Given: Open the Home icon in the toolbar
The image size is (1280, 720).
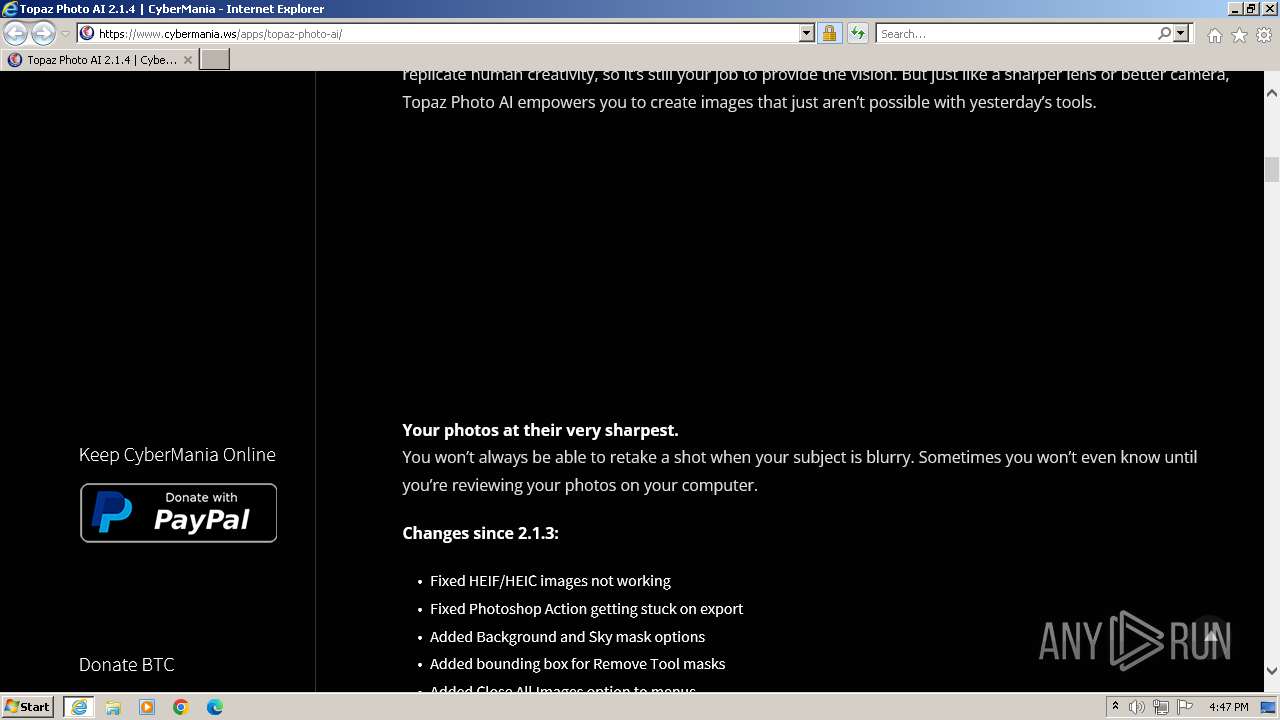Looking at the screenshot, I should (x=1214, y=35).
